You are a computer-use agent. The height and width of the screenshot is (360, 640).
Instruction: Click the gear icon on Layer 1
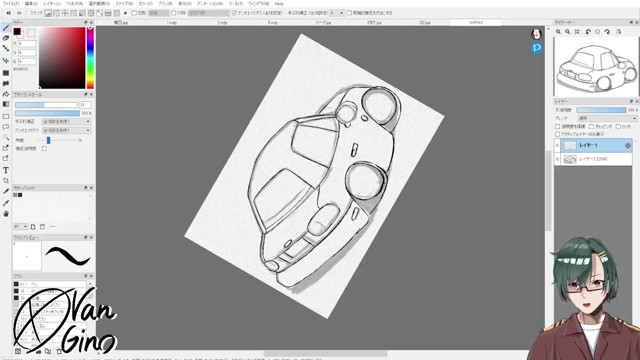(x=628, y=145)
